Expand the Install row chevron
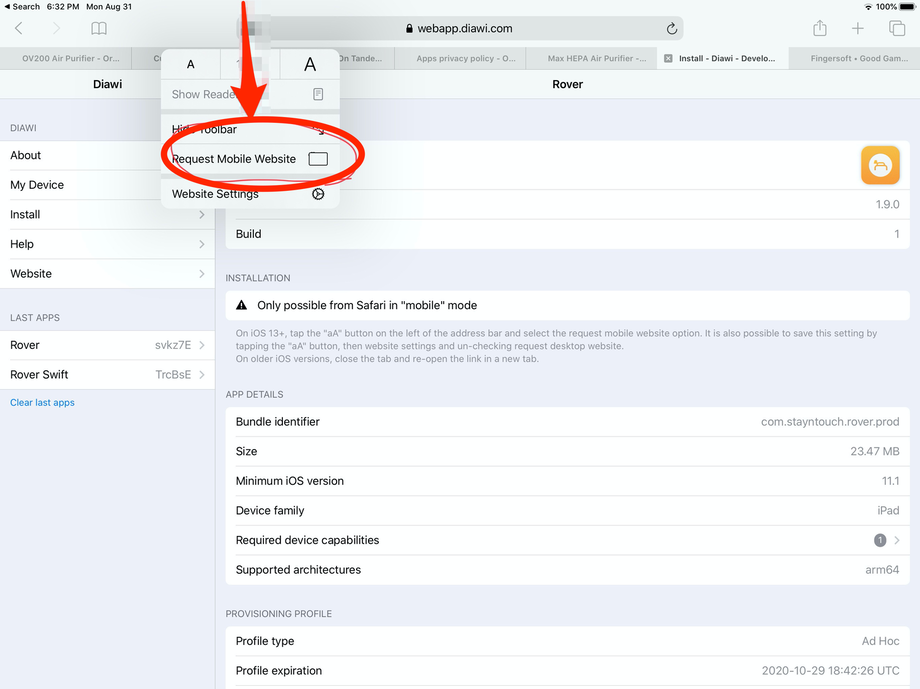This screenshot has height=689, width=920. [x=202, y=215]
